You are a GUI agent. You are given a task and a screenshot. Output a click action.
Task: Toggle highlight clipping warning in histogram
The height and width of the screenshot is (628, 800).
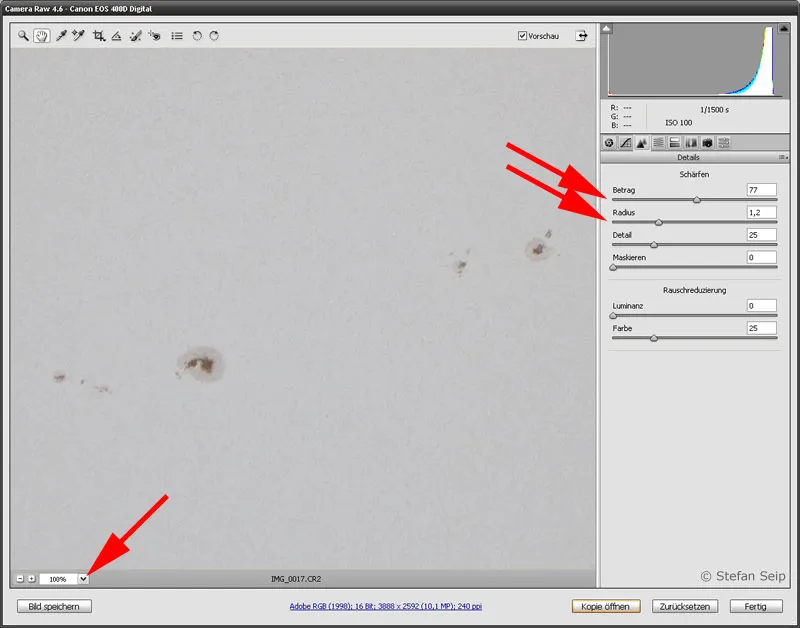click(783, 29)
